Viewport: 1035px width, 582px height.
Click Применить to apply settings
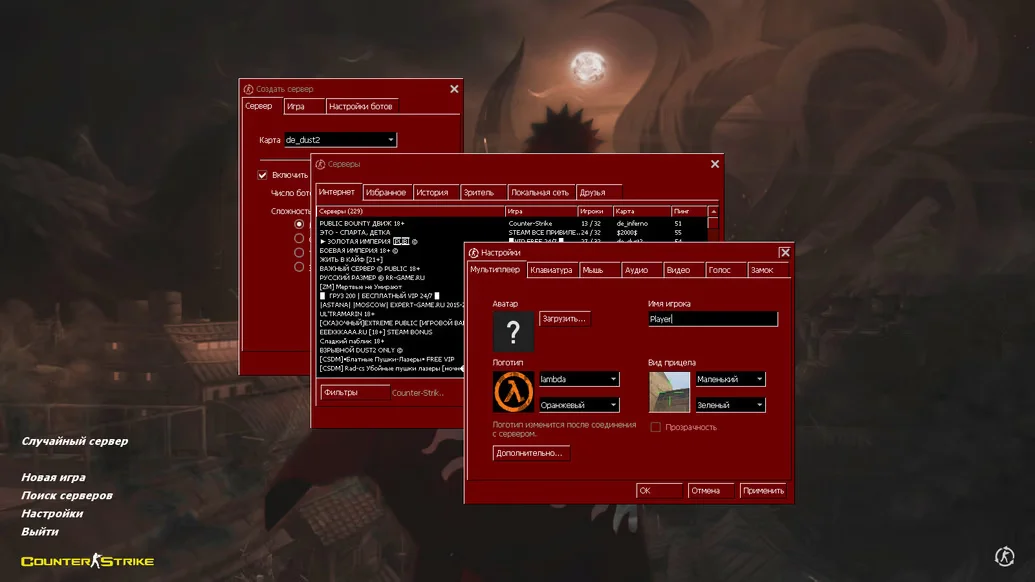click(763, 491)
